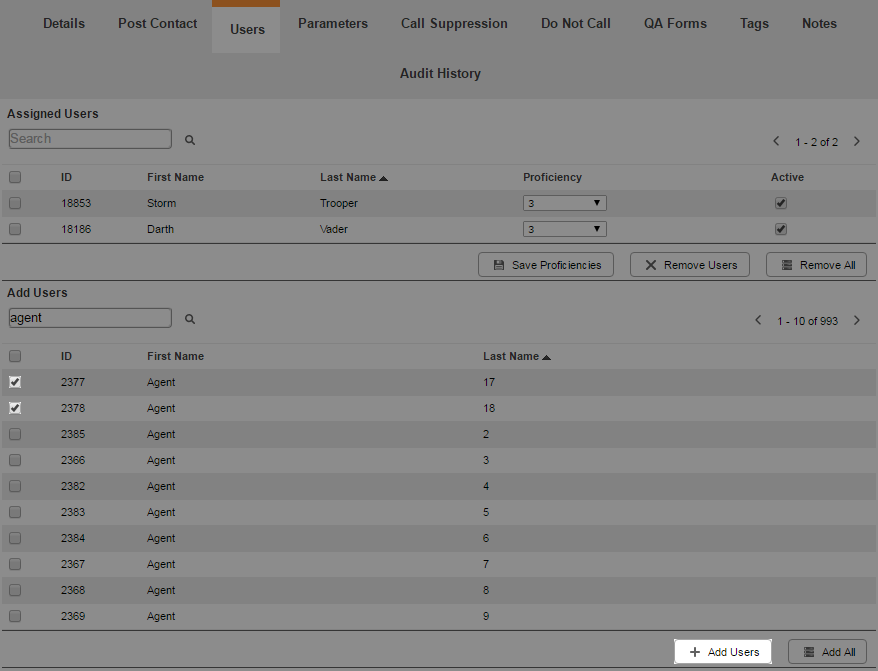Click the Add Users search magnifier icon
Screen dimensions: 878x671
pyautogui.click(x=190, y=319)
